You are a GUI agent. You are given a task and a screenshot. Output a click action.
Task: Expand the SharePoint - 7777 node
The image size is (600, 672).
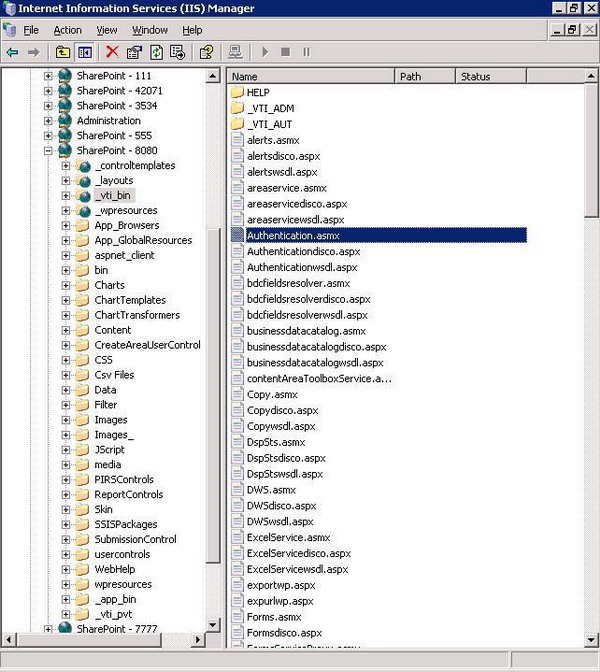pos(48,629)
